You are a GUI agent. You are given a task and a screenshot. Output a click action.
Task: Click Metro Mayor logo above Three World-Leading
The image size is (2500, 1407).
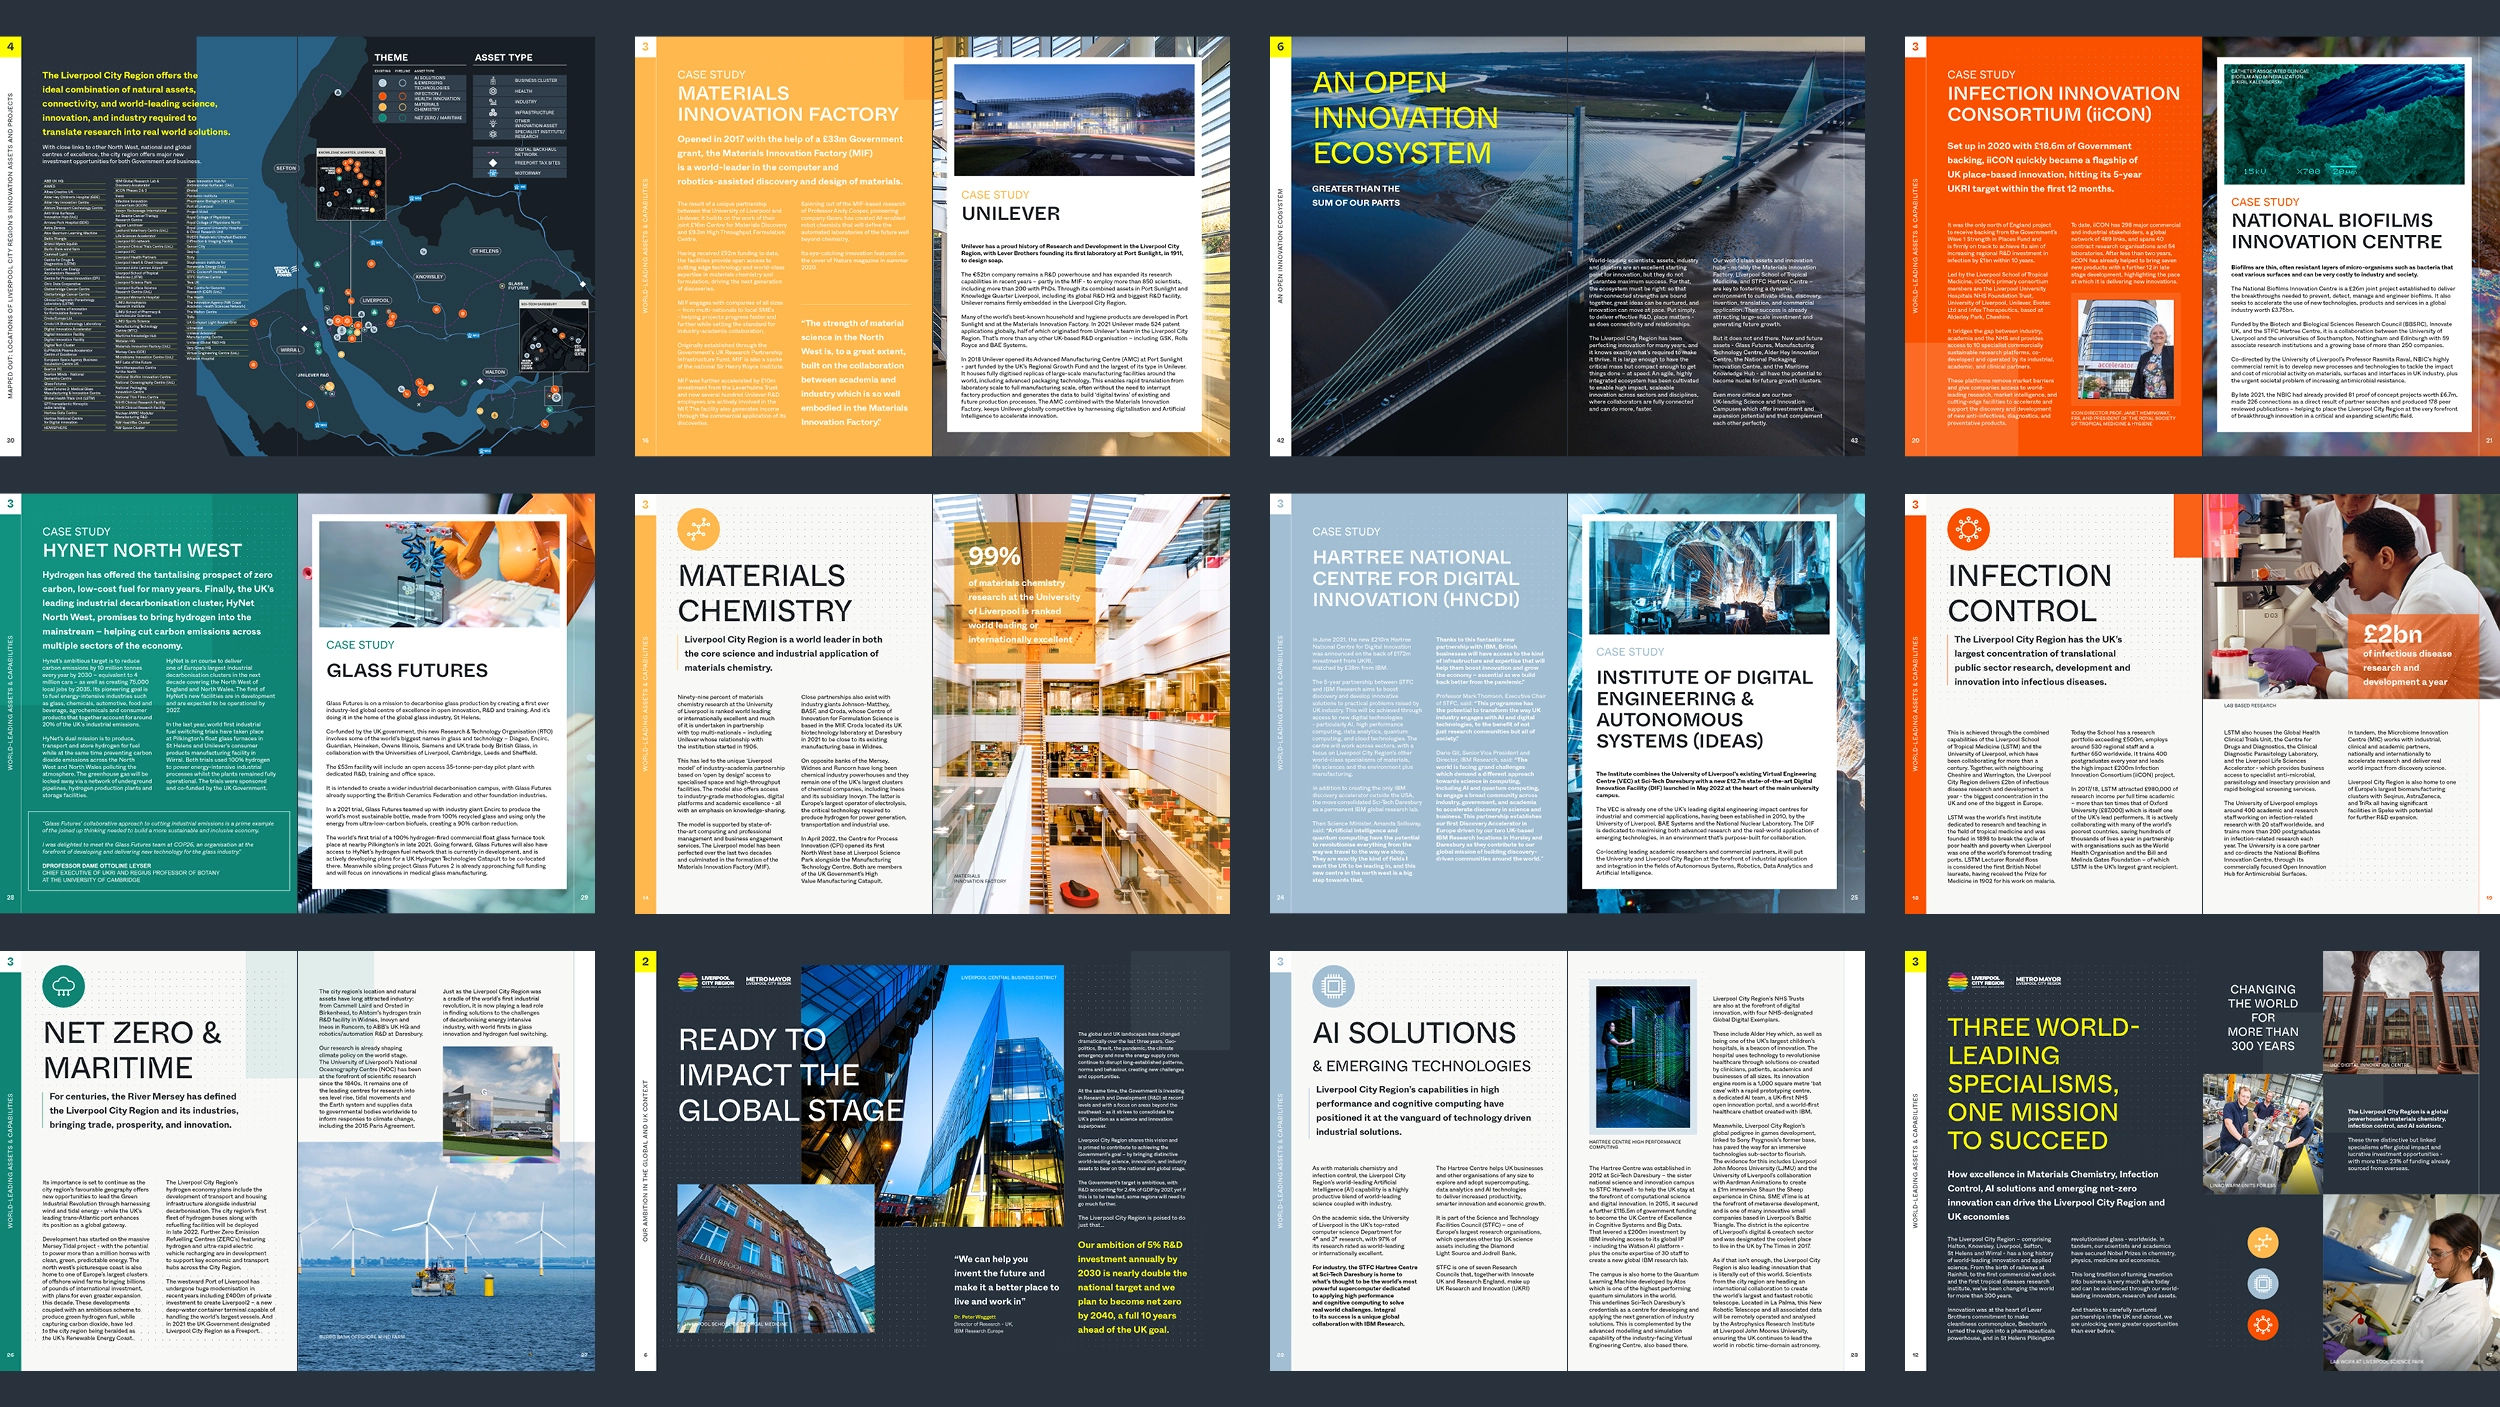[x=2038, y=981]
